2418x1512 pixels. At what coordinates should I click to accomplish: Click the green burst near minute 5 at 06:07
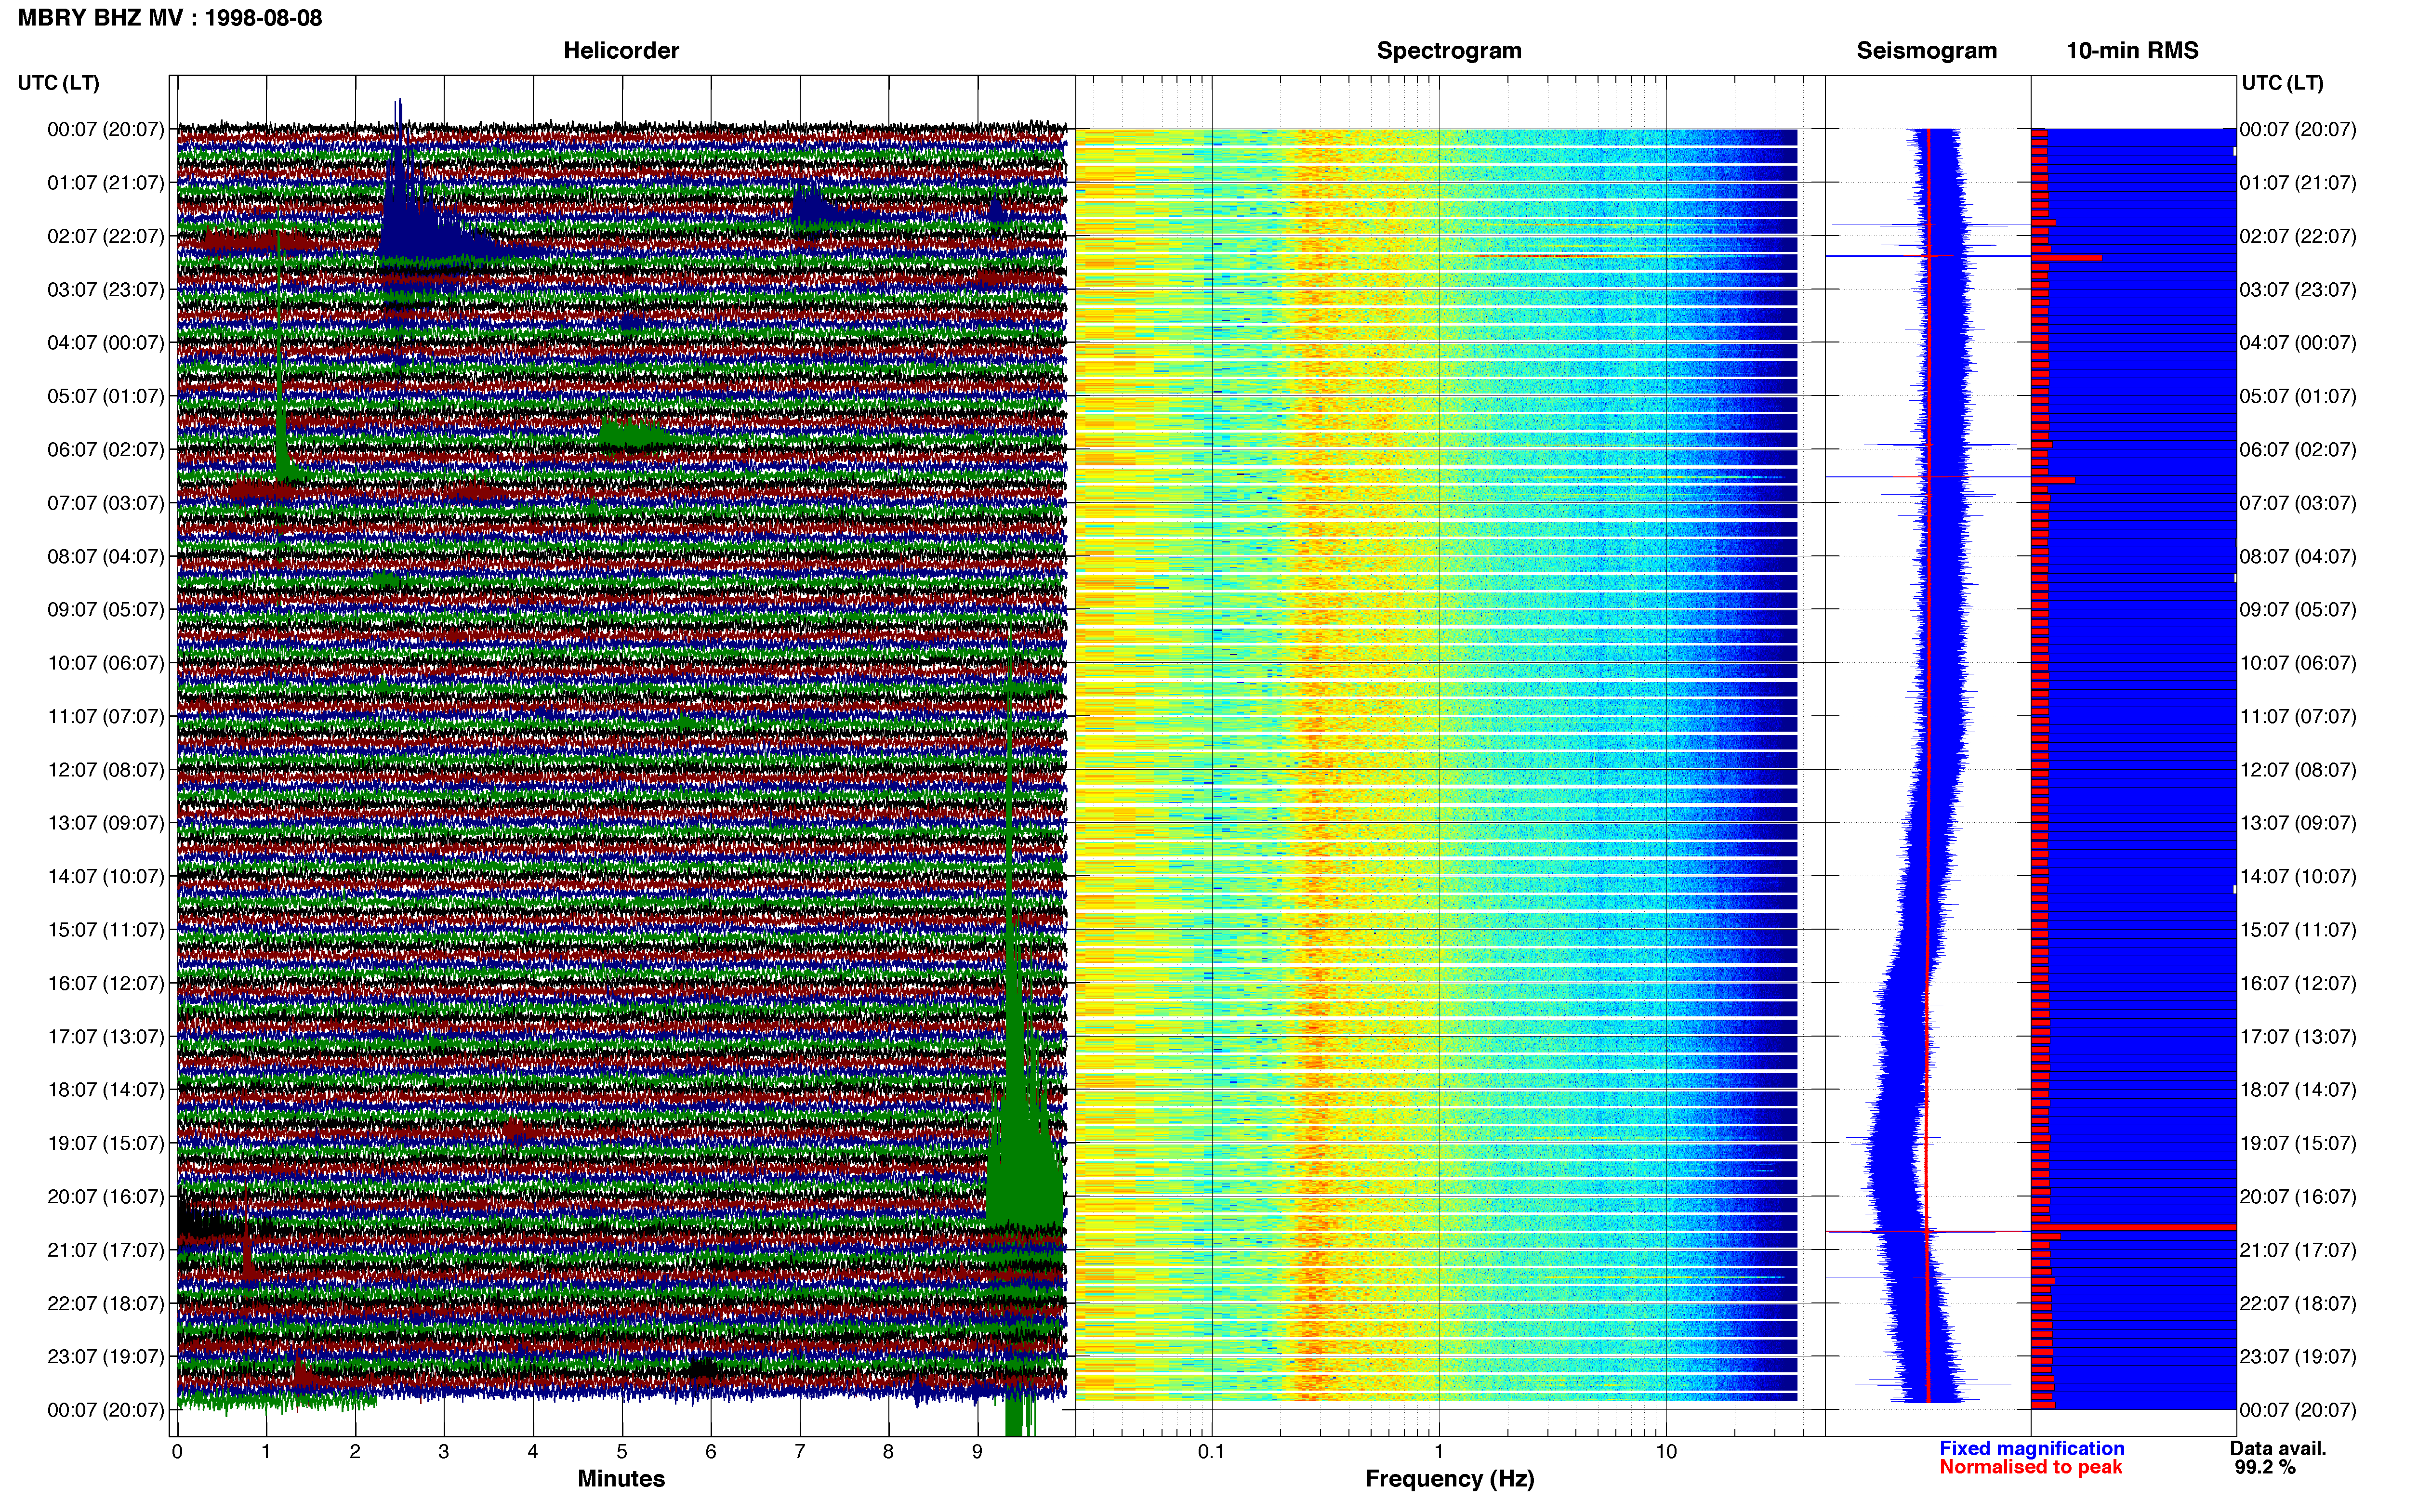point(634,434)
